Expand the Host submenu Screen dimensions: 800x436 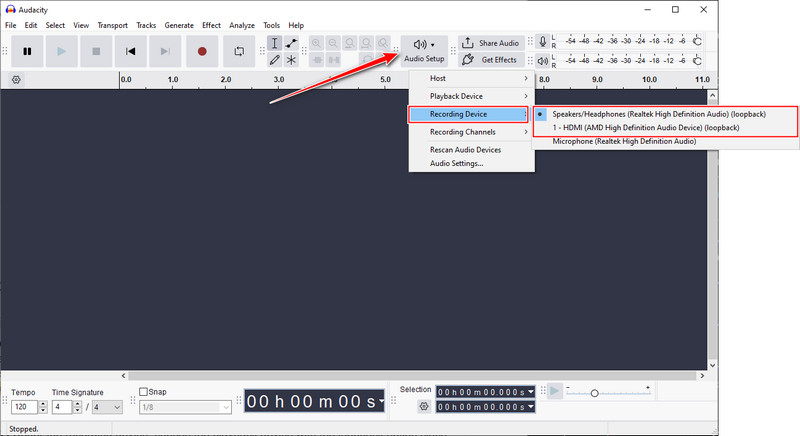(x=471, y=79)
